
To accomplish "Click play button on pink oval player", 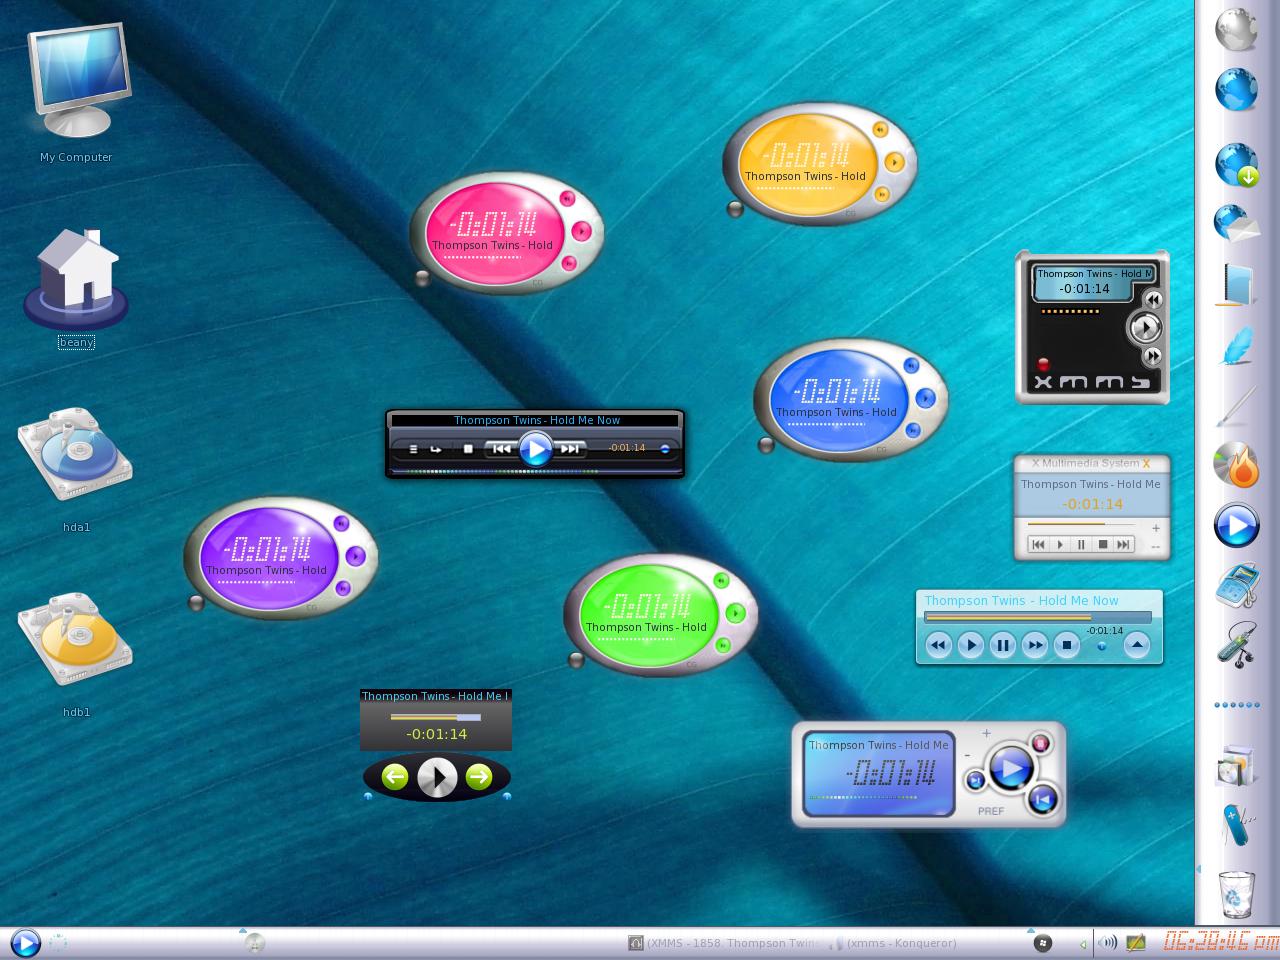I will (x=581, y=231).
